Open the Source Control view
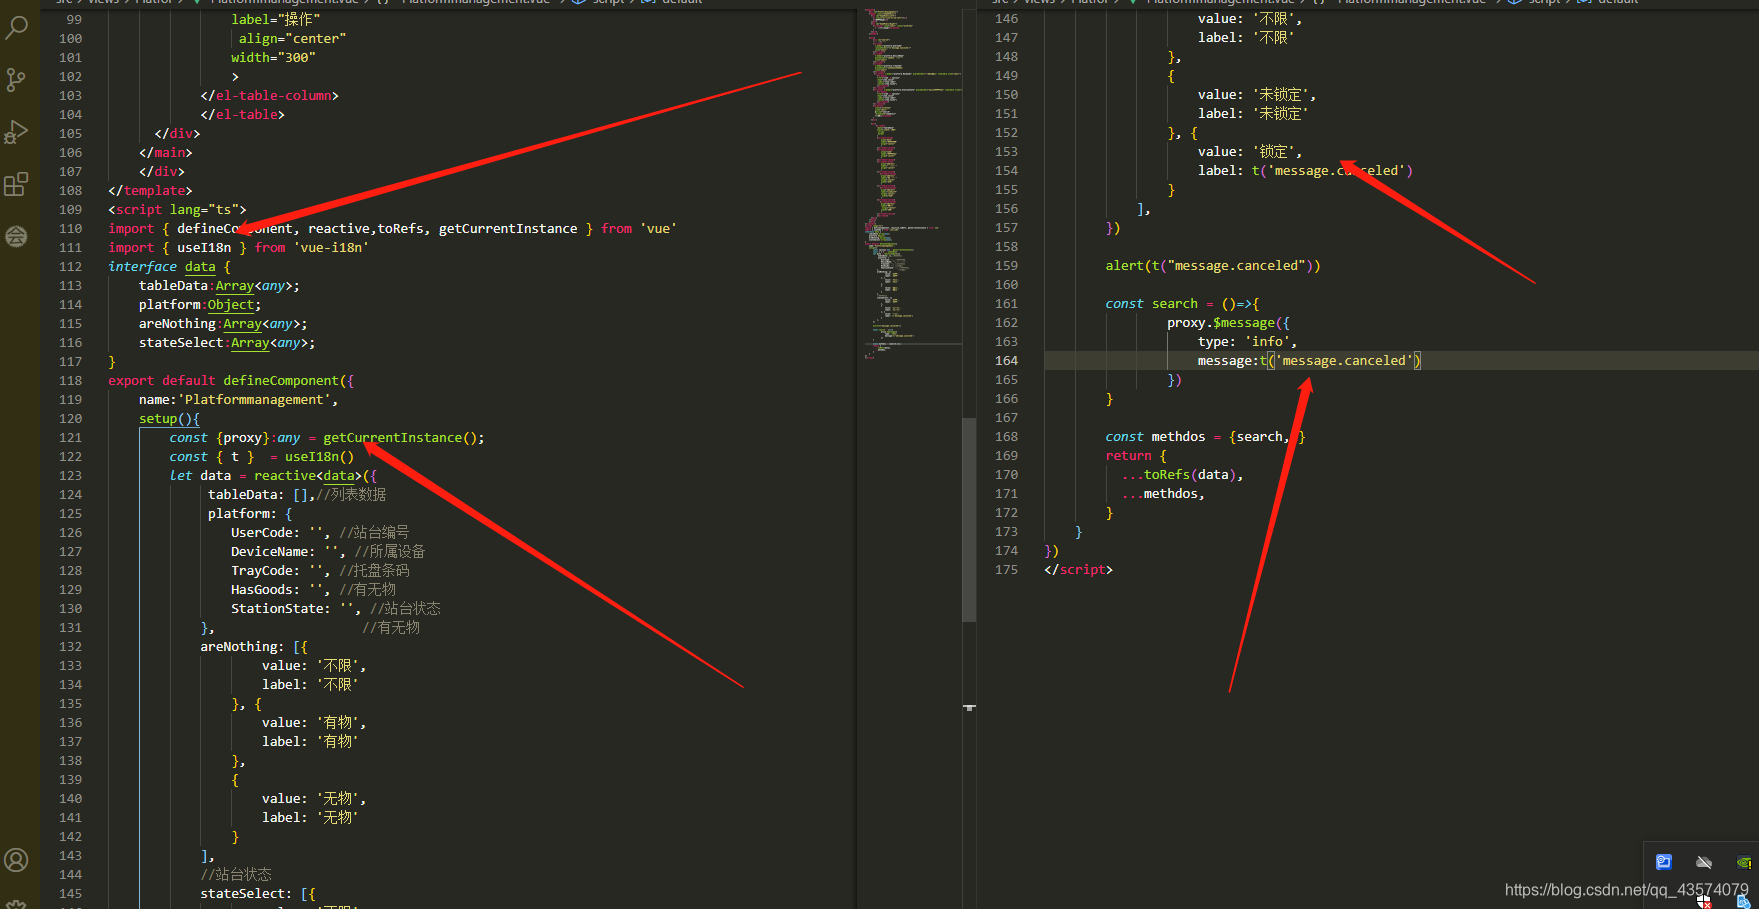The height and width of the screenshot is (909, 1759). point(16,80)
